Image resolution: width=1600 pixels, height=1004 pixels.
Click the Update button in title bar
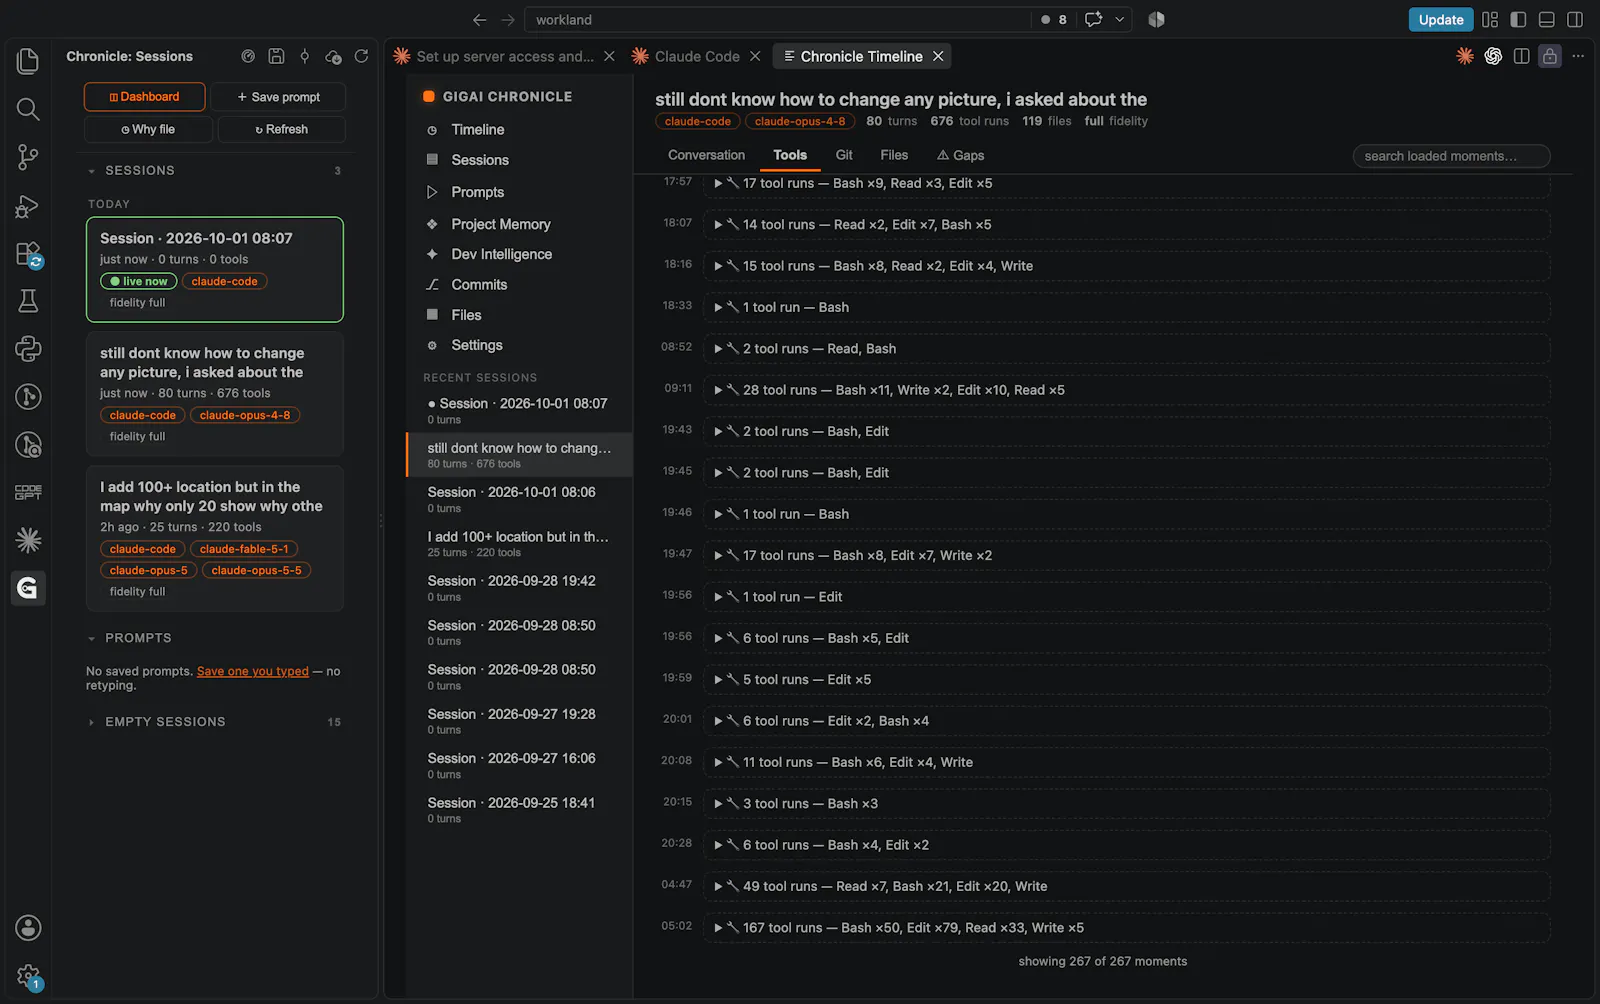(x=1440, y=19)
